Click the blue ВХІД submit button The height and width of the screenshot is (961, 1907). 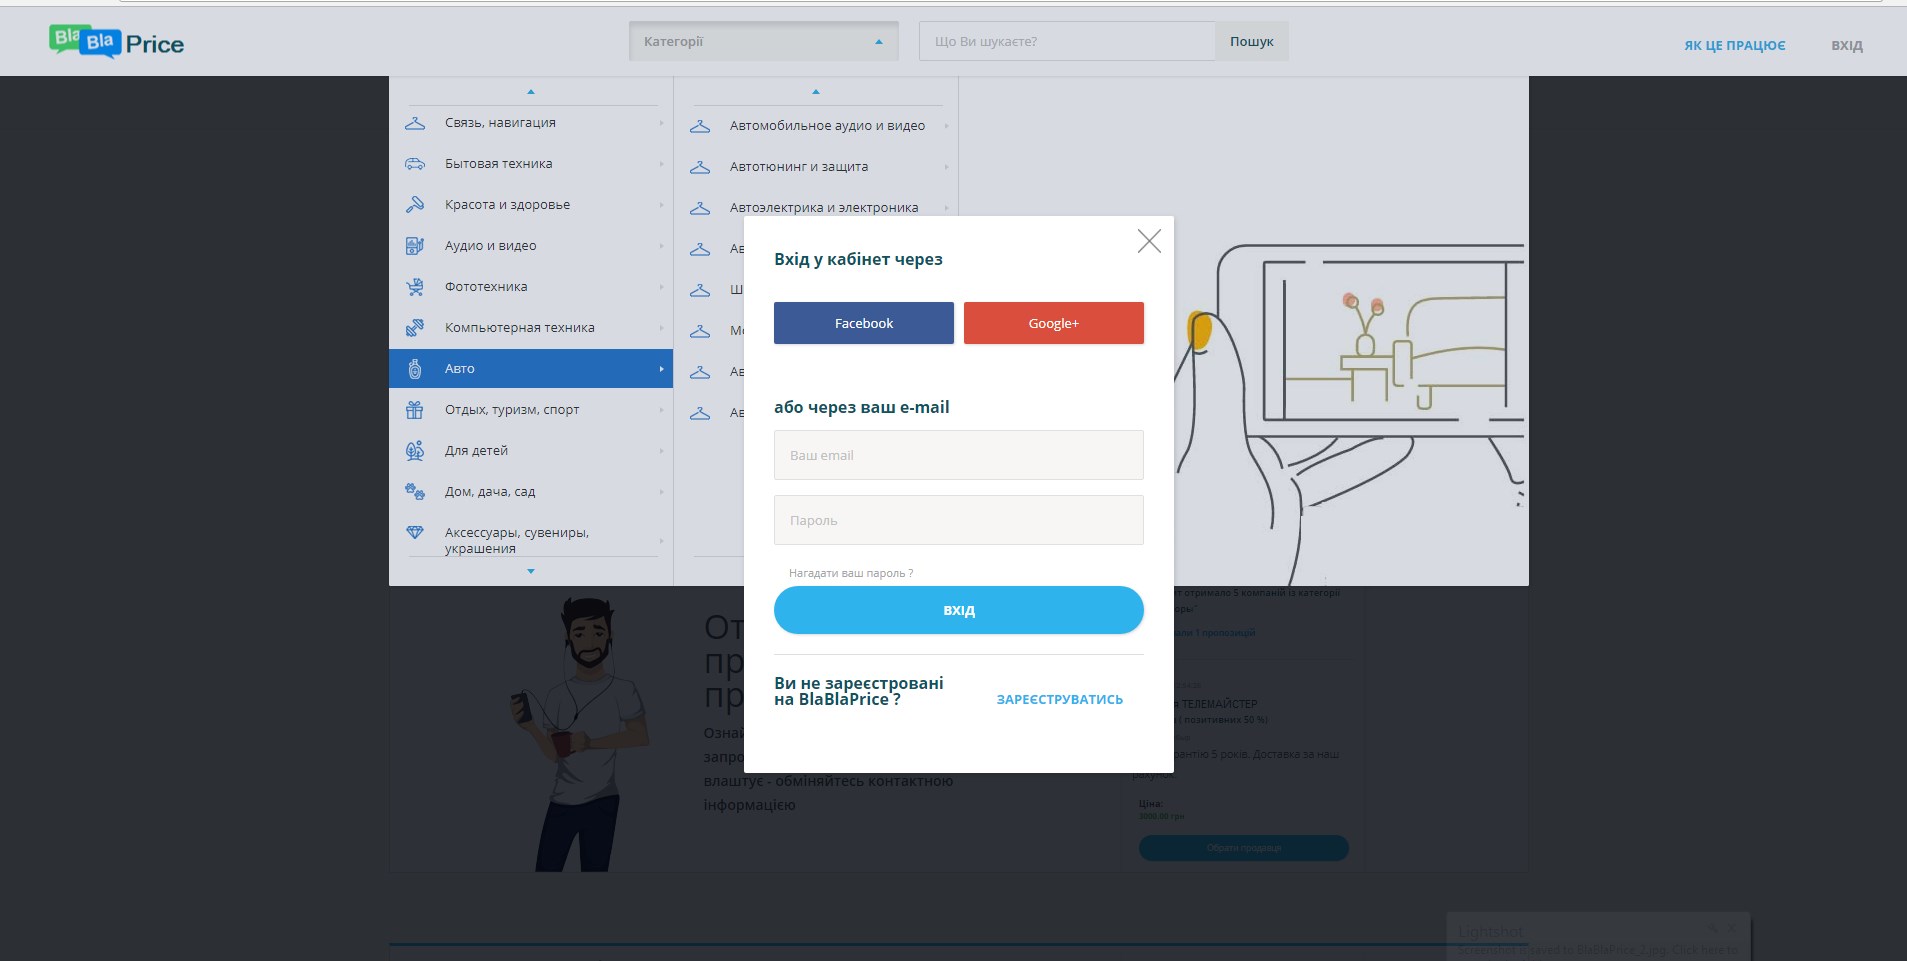click(959, 610)
